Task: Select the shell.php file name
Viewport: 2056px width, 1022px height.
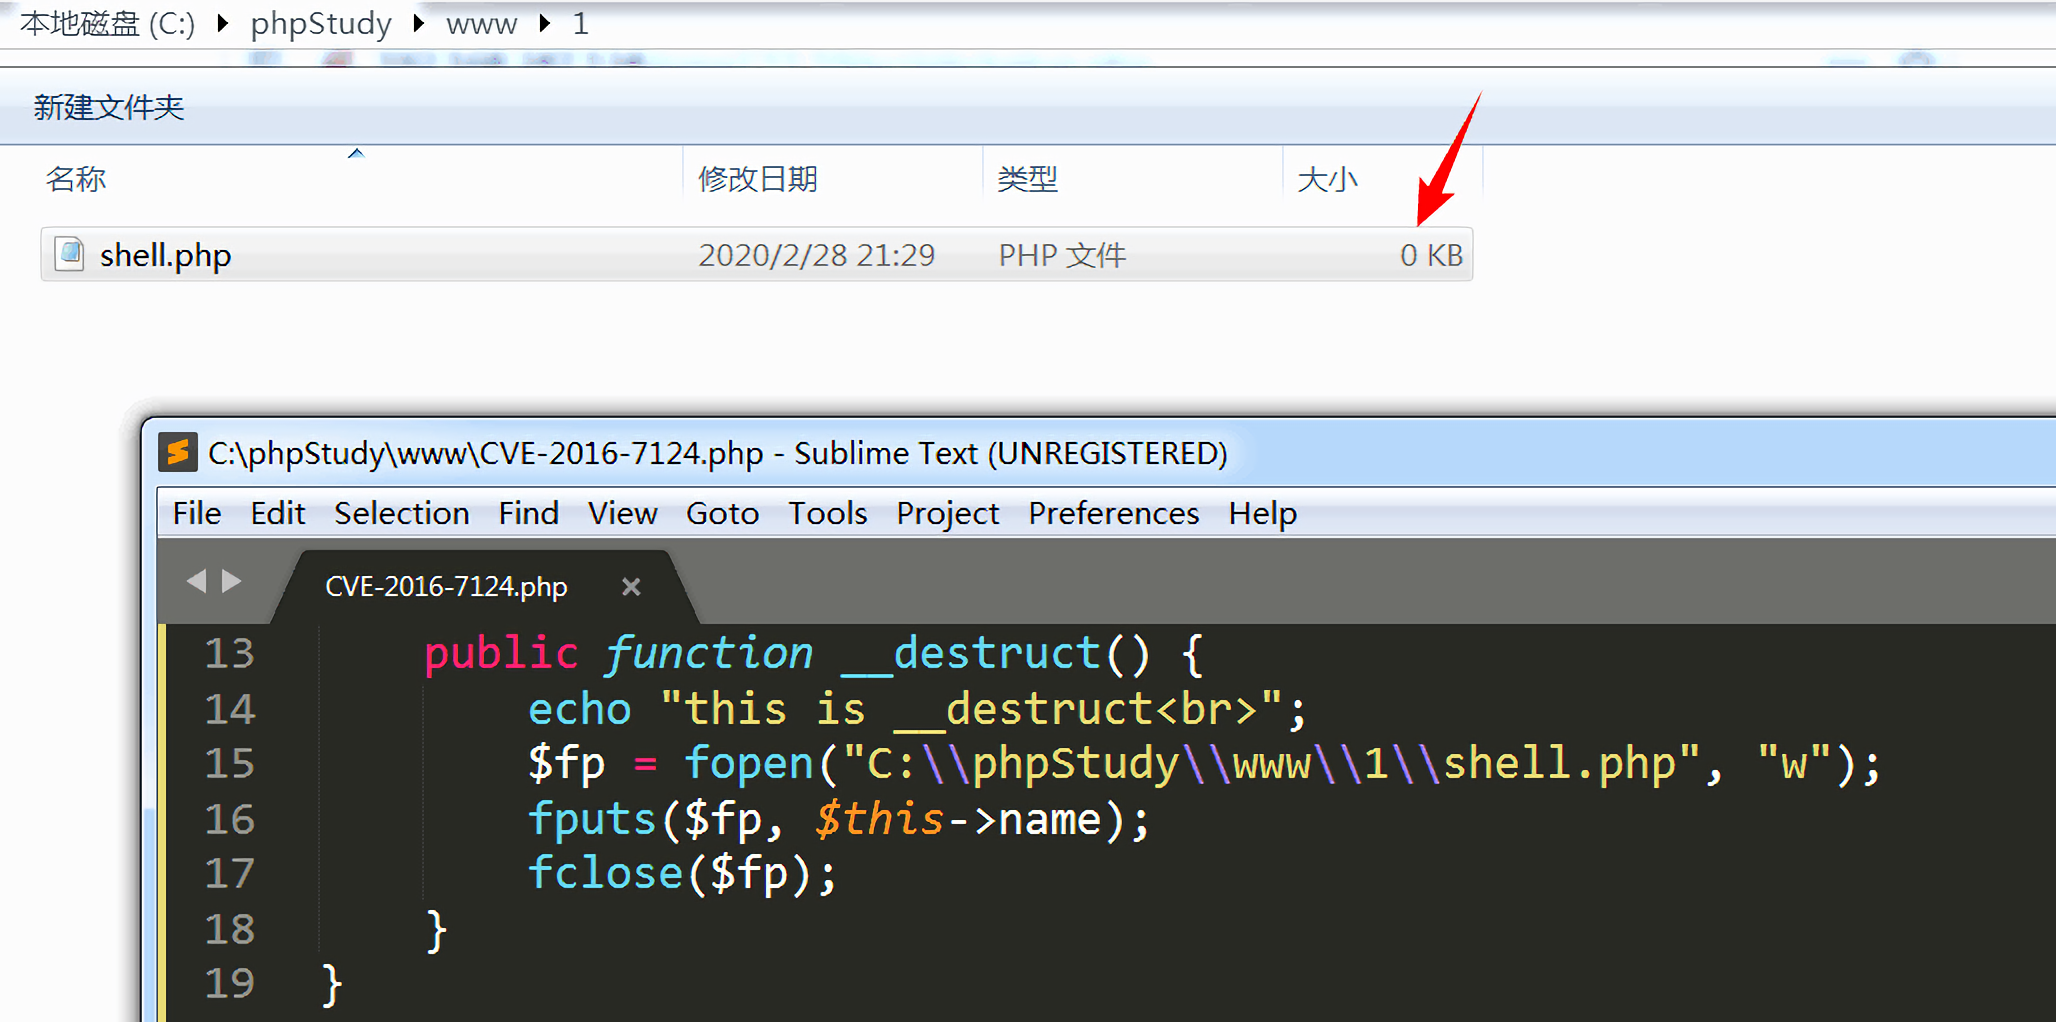Action: pyautogui.click(x=165, y=255)
